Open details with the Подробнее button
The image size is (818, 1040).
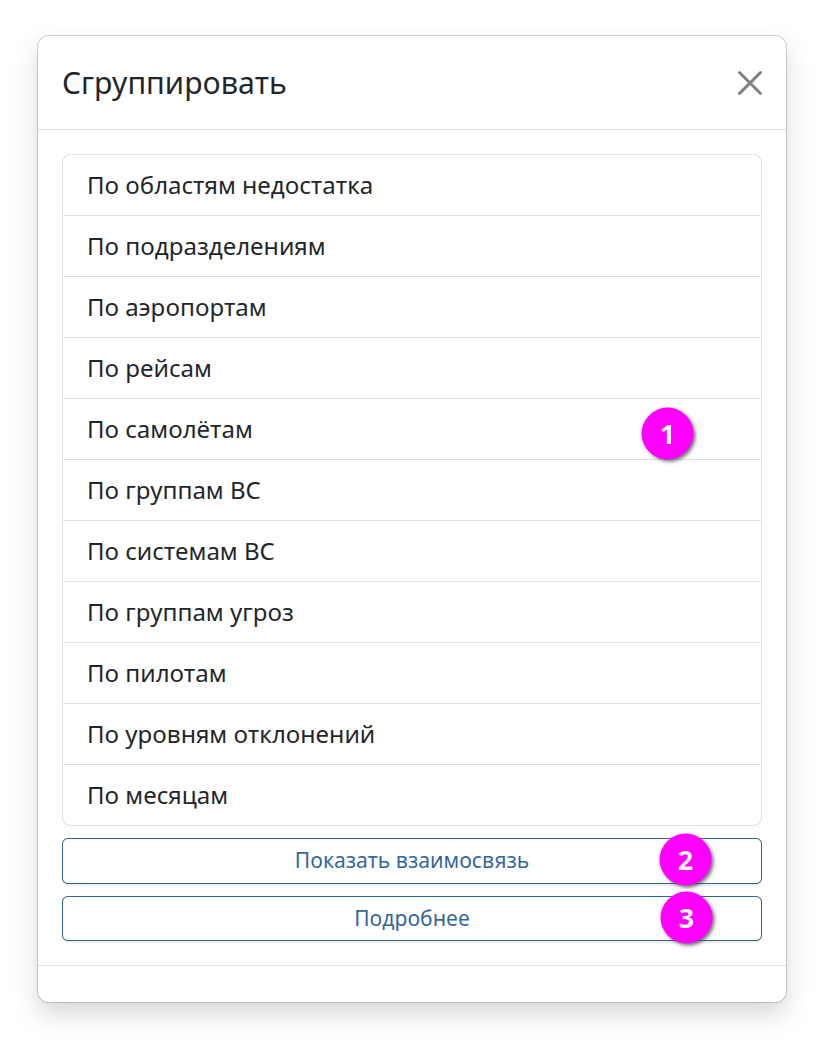tap(411, 919)
